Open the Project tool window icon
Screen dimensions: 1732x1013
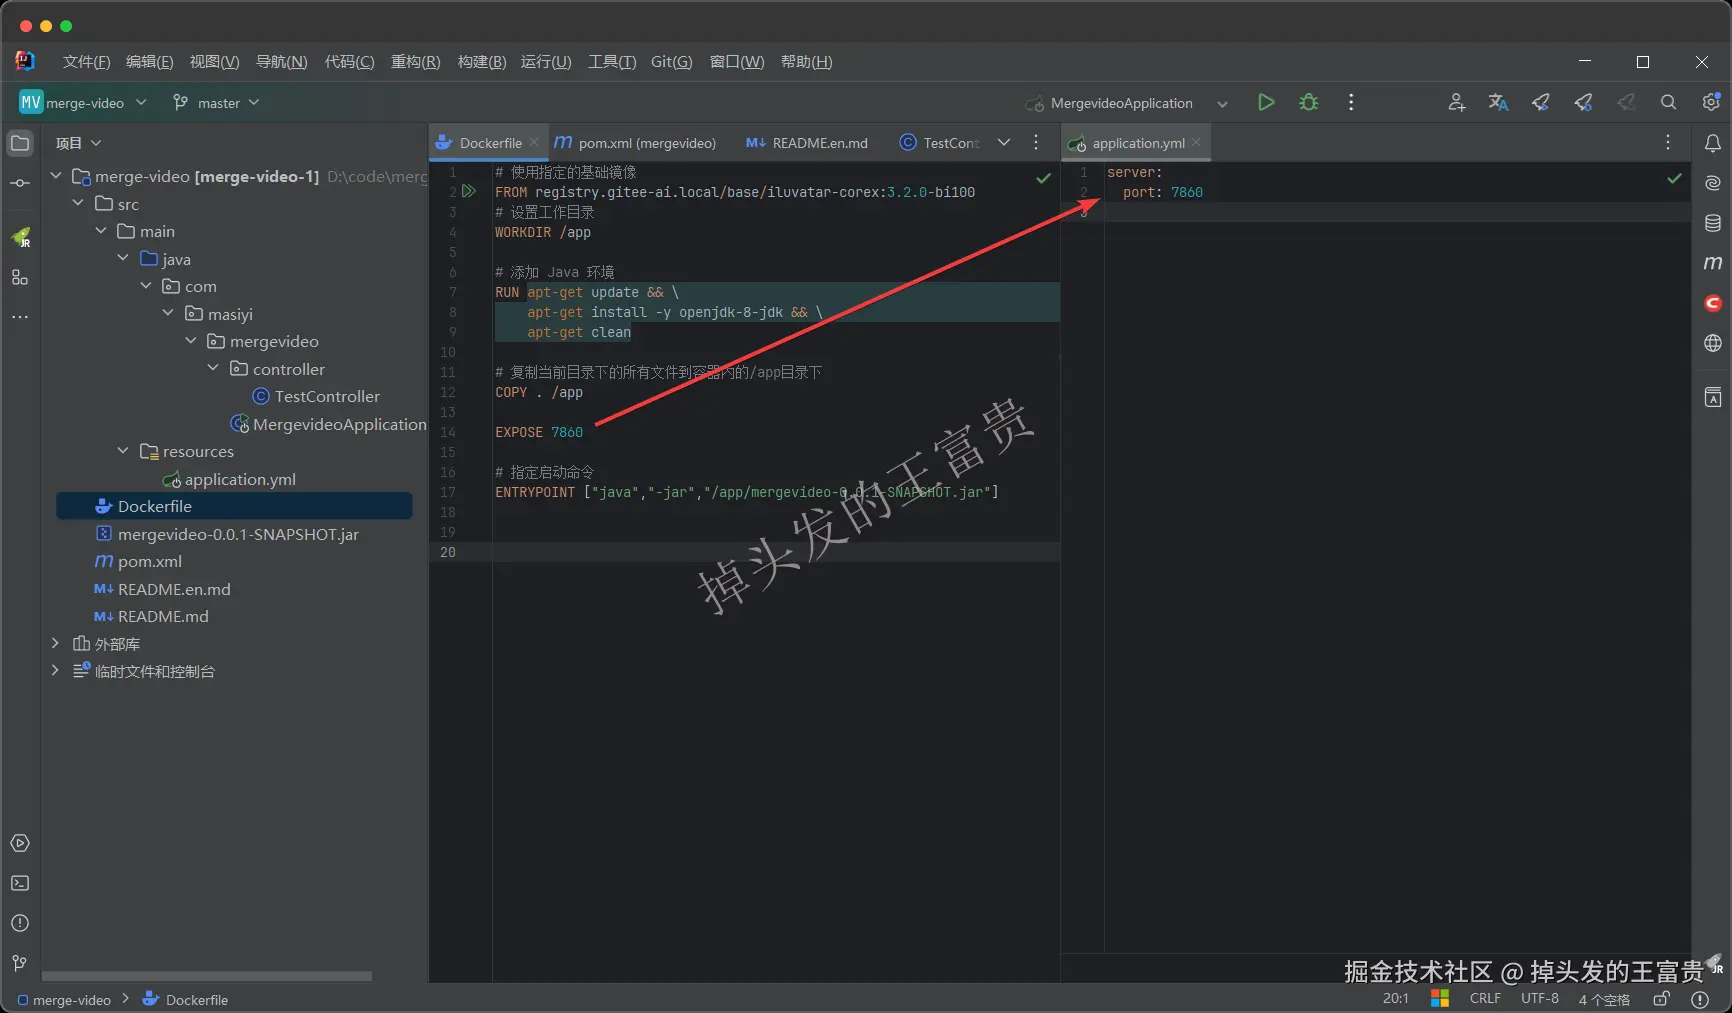pyautogui.click(x=20, y=143)
